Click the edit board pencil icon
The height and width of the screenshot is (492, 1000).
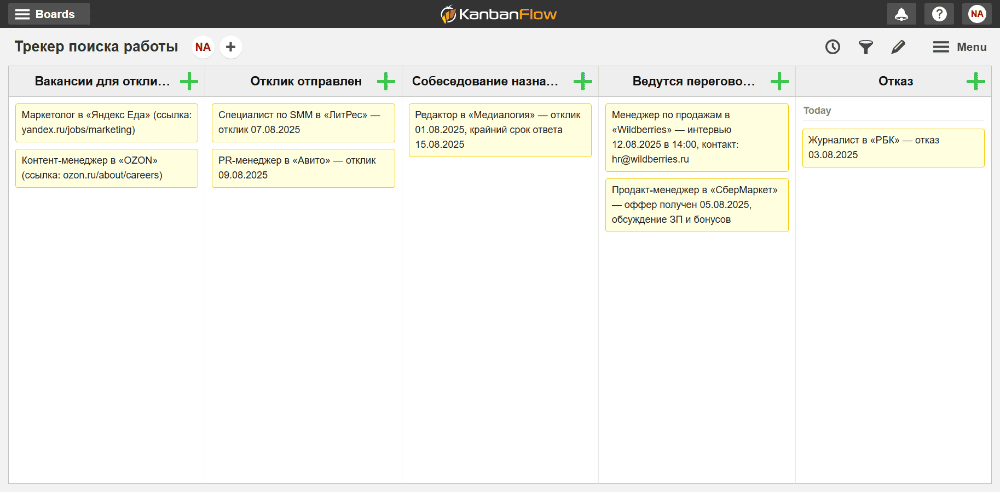pyautogui.click(x=898, y=47)
